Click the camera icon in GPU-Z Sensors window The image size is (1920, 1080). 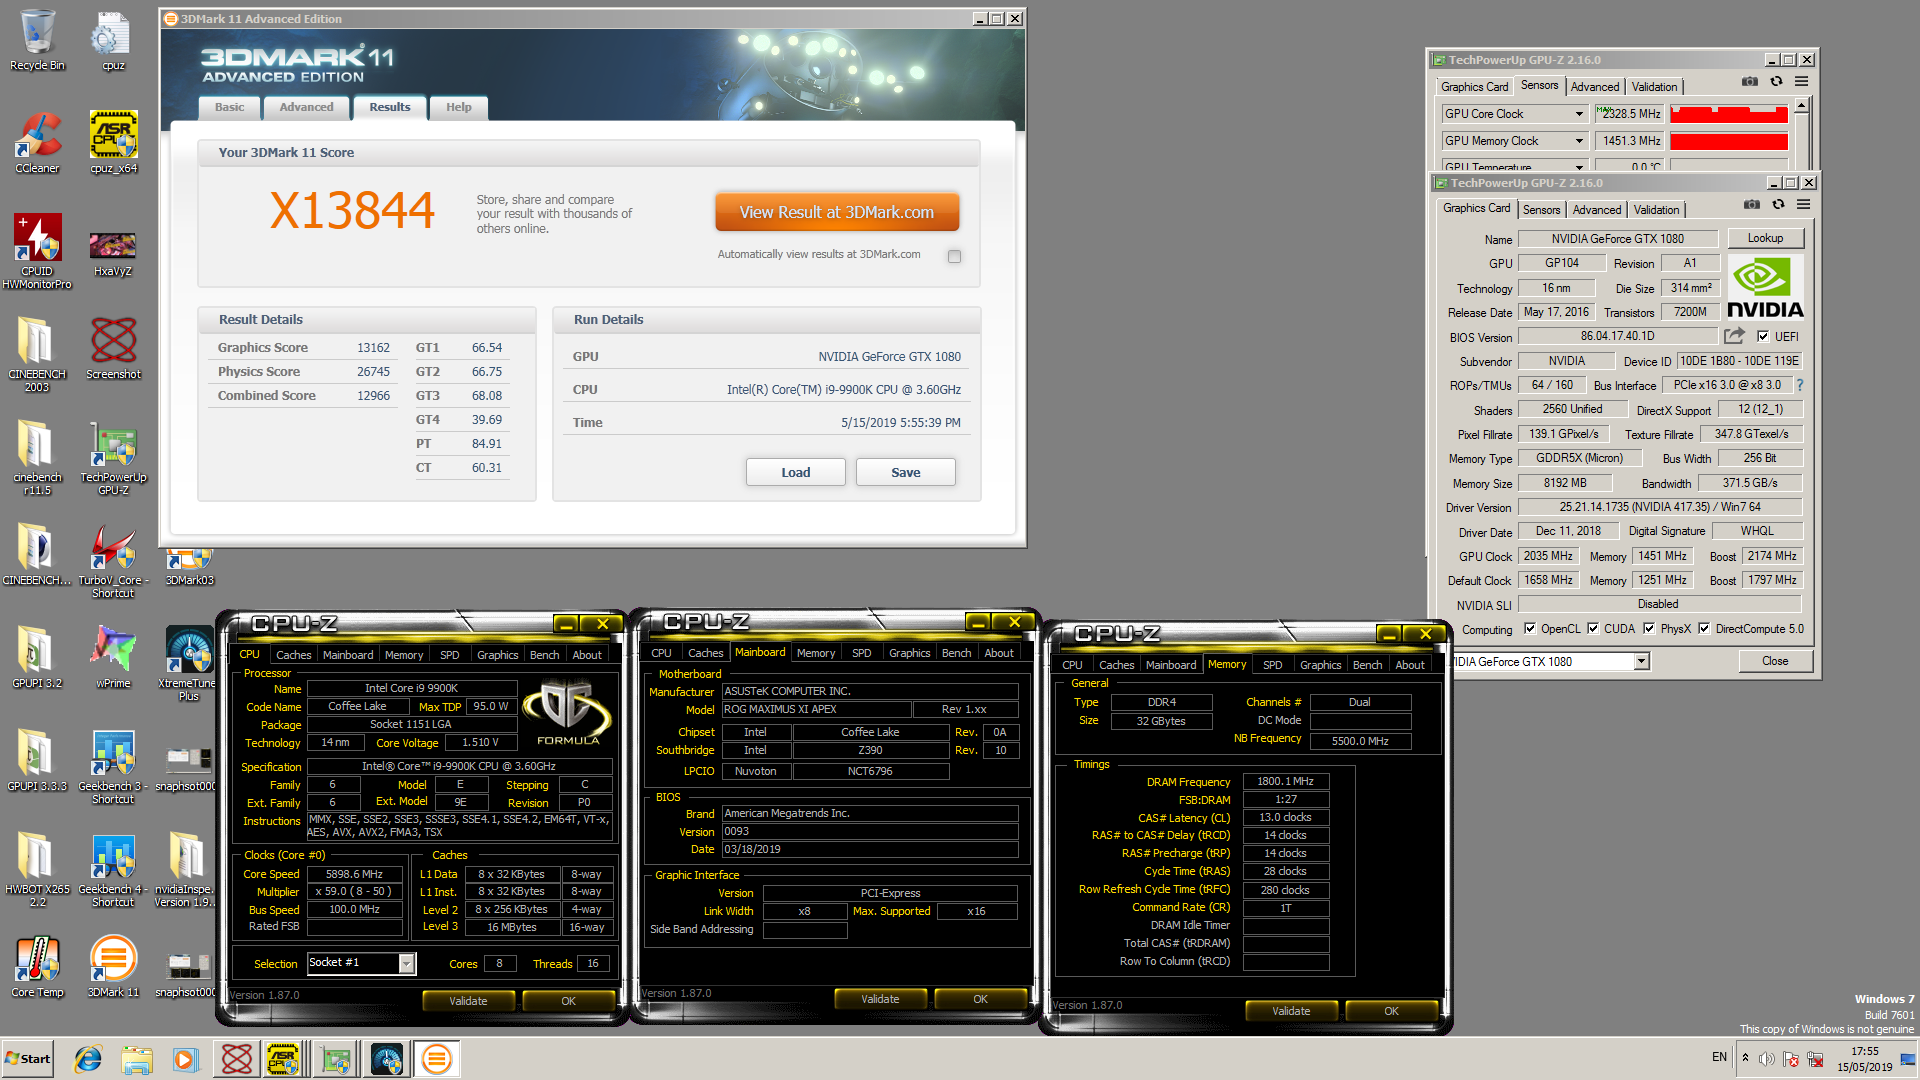(x=1750, y=82)
